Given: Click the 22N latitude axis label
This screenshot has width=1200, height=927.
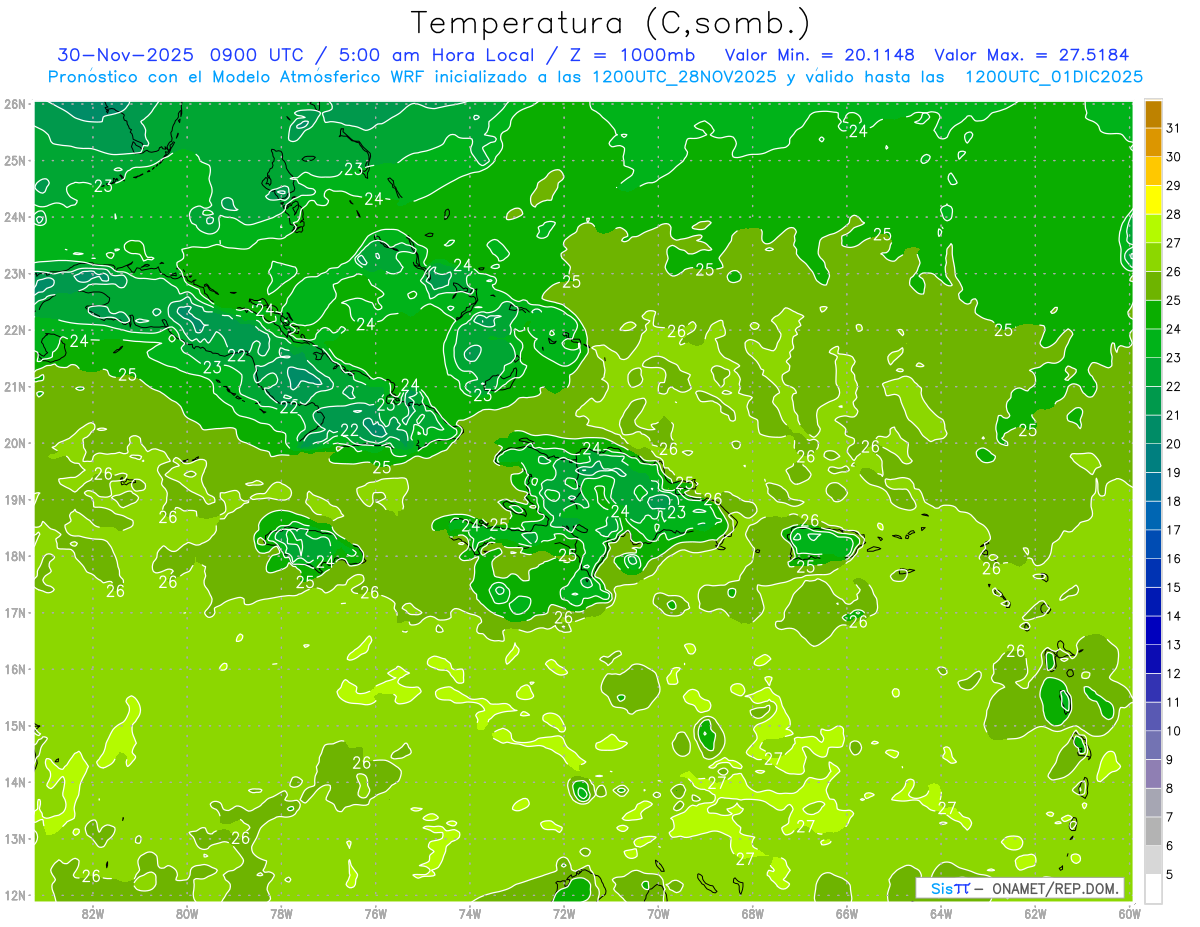Looking at the screenshot, I should click(15, 330).
